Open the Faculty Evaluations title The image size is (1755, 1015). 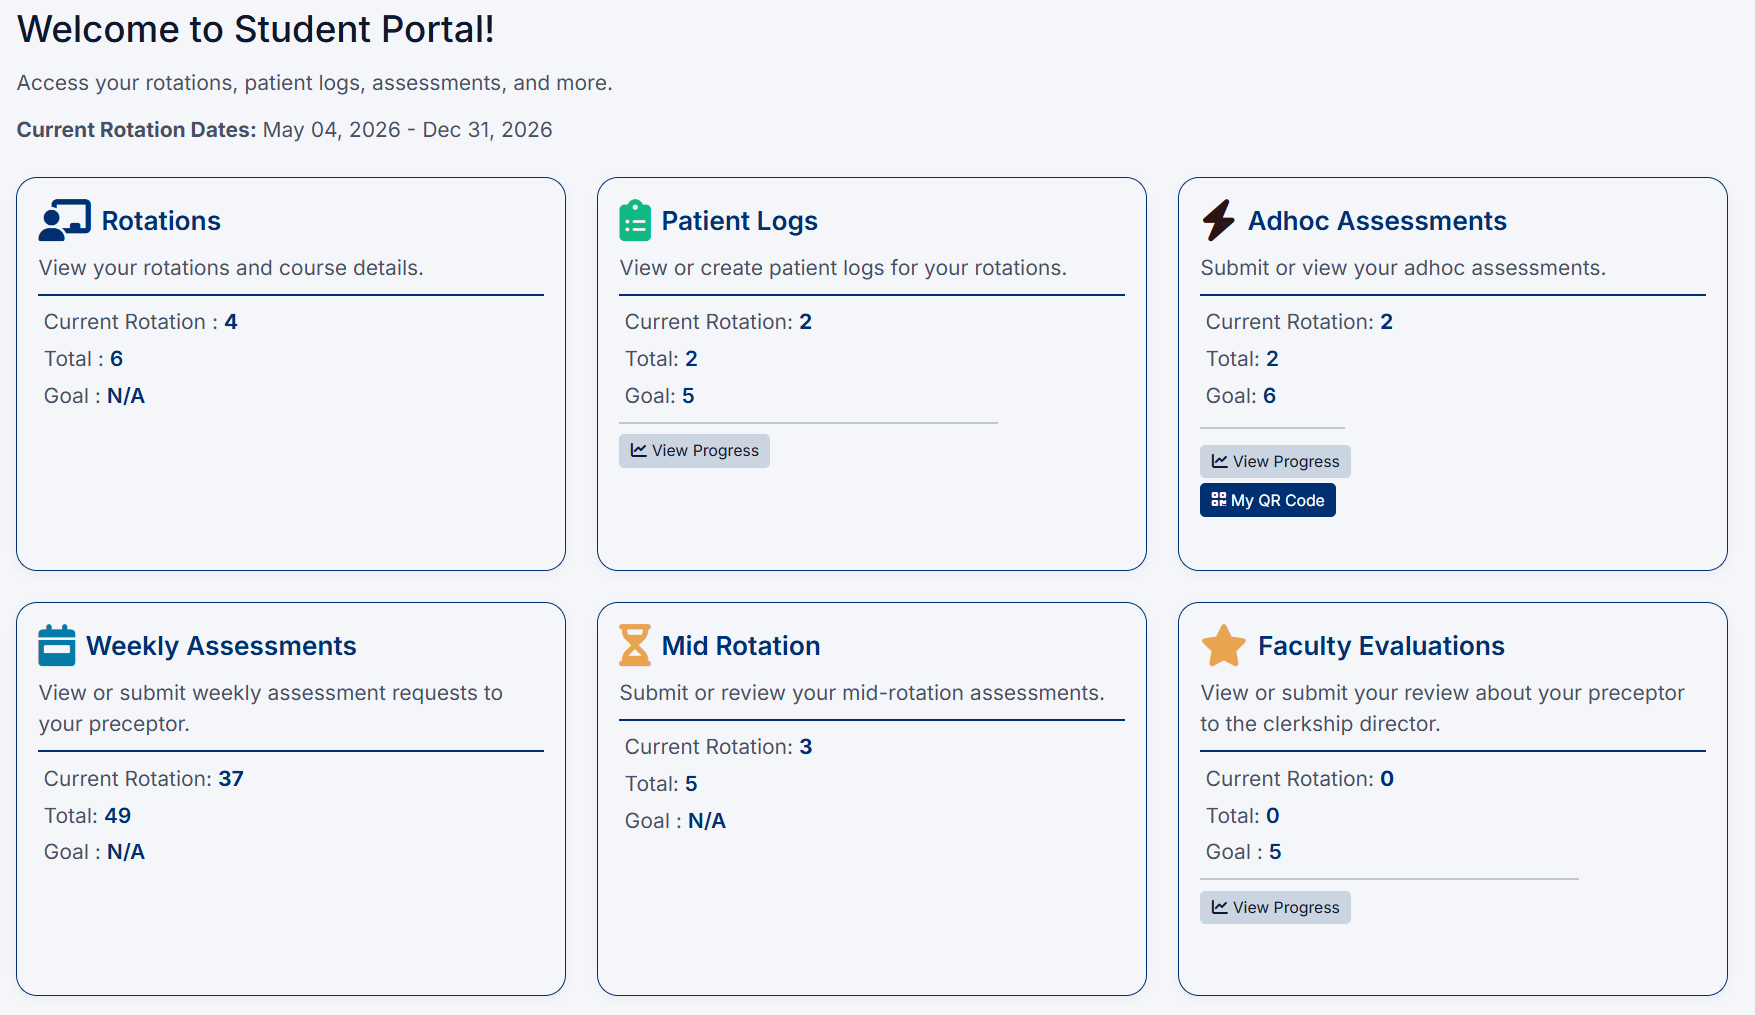click(1380, 646)
